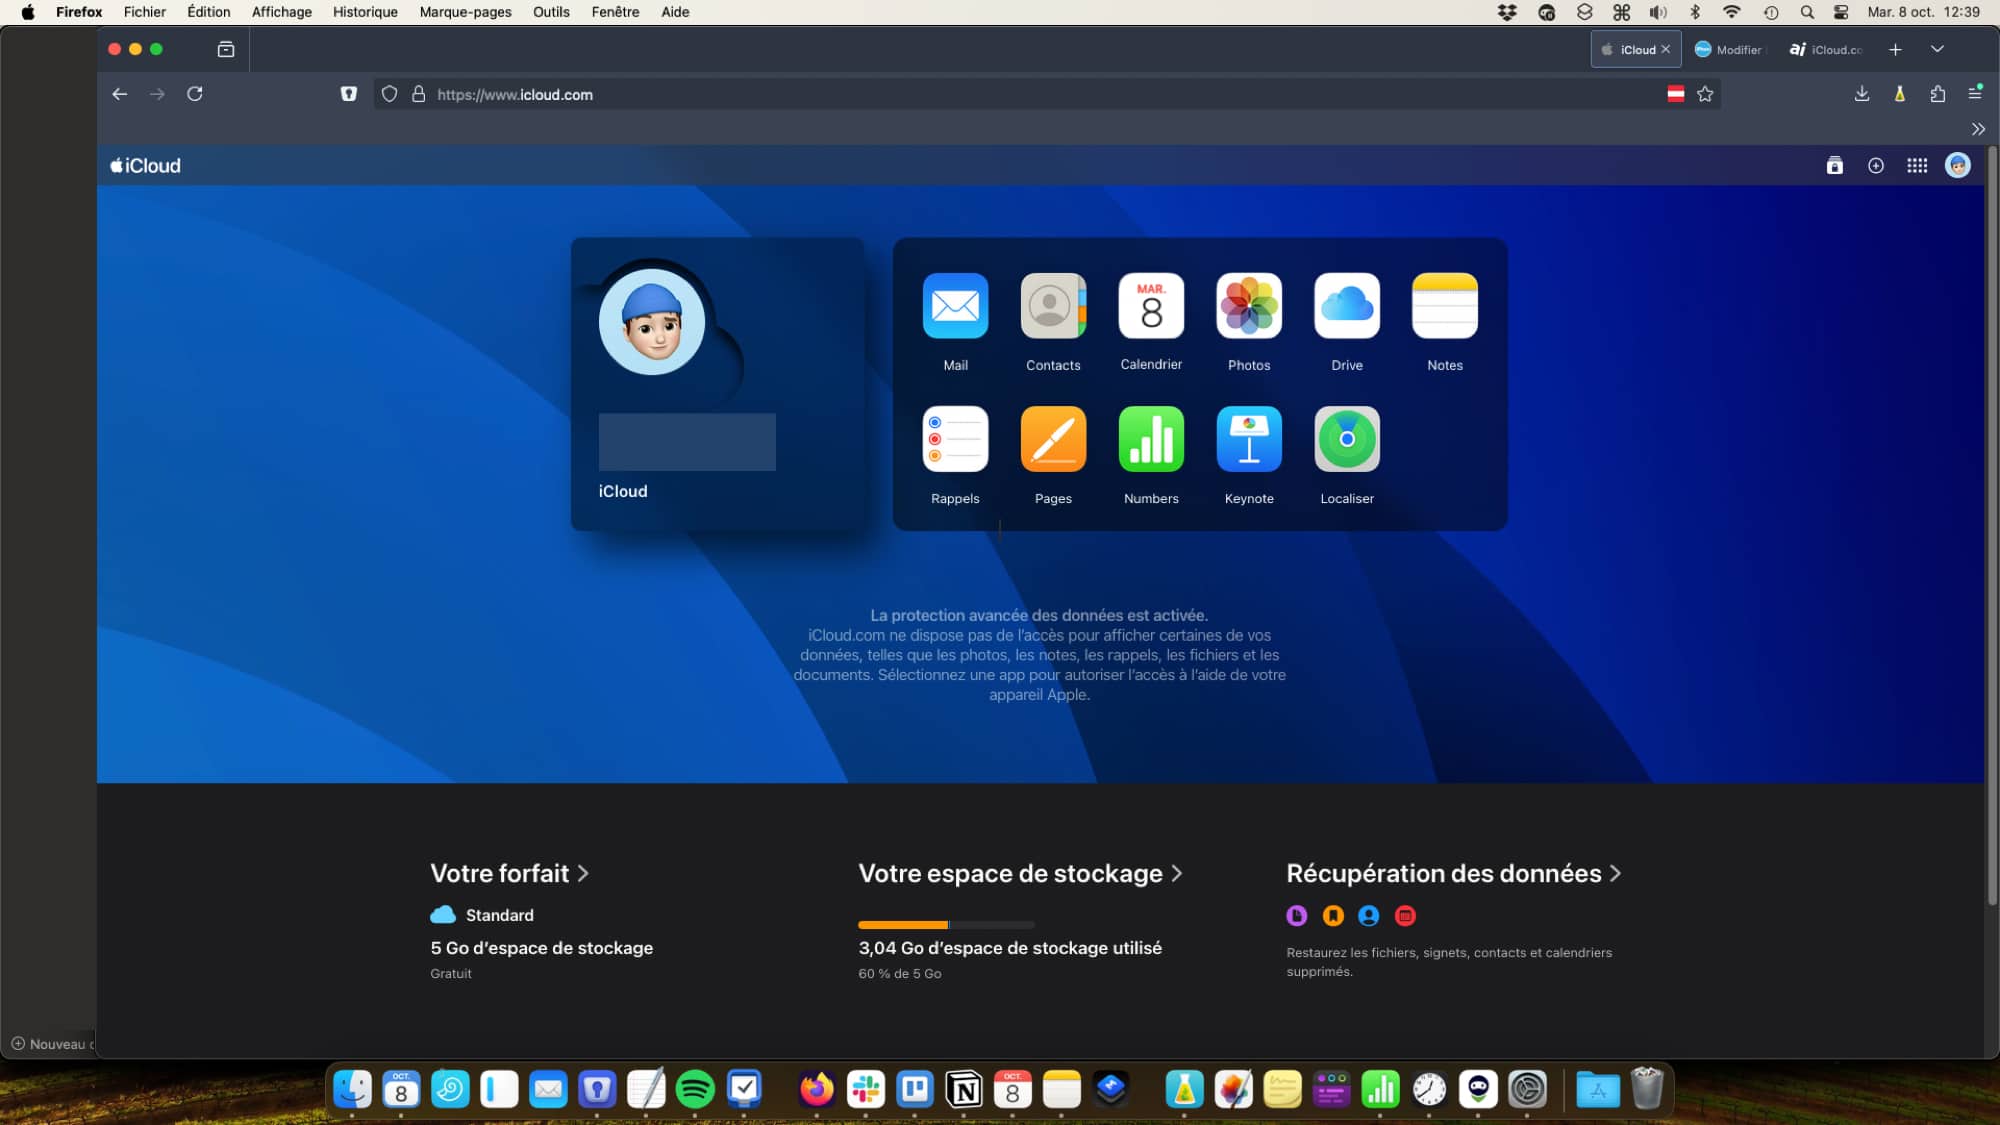Image resolution: width=2000 pixels, height=1125 pixels.
Task: Click the iCloud logo at top left
Action: [145, 166]
